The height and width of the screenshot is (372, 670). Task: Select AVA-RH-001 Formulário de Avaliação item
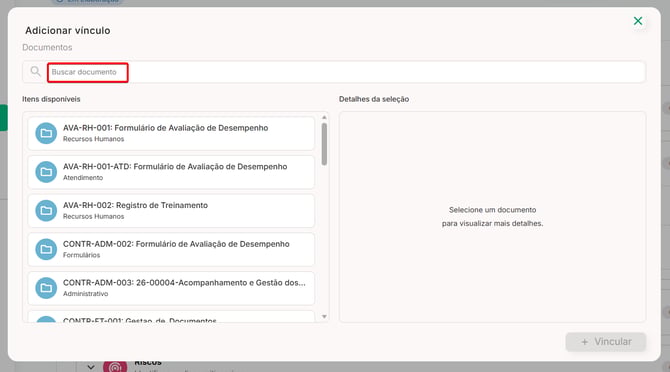point(171,133)
